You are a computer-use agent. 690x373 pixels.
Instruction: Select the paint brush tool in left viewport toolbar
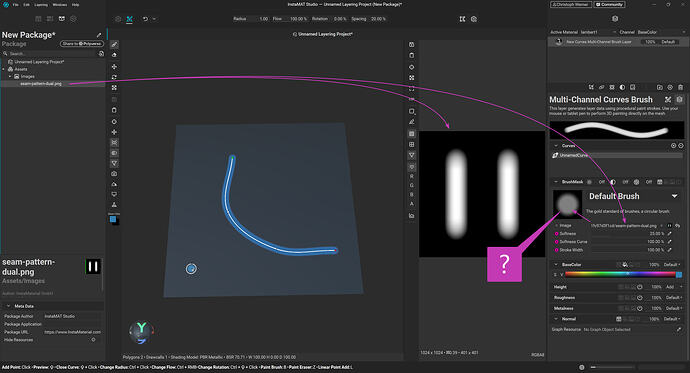(x=114, y=44)
